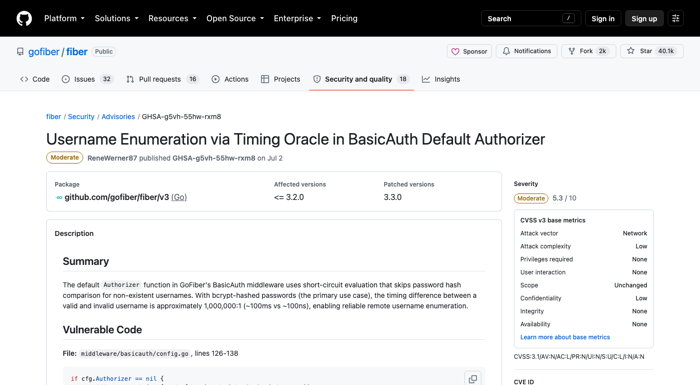Expand the Solutions menu
The image size is (700, 385).
[x=117, y=18]
